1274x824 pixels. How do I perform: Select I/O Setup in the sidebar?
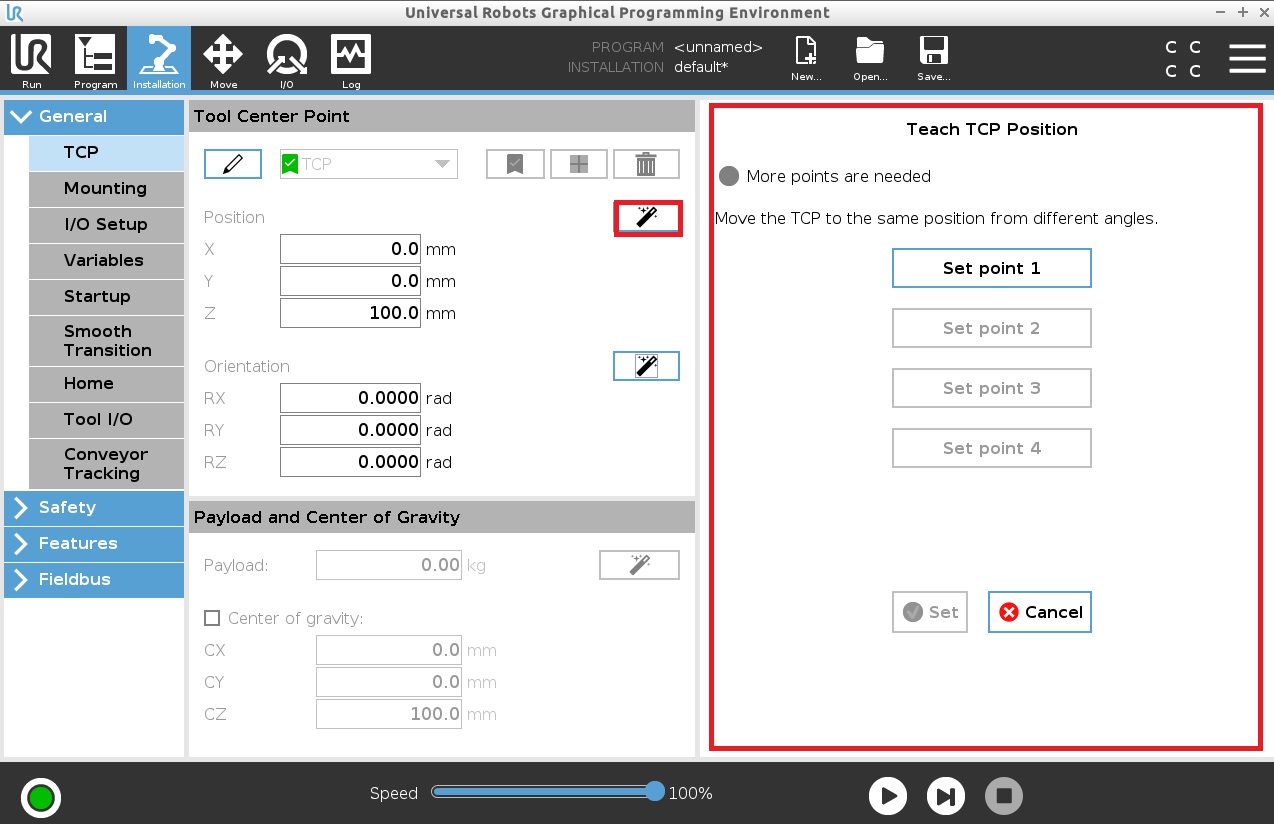[107, 224]
